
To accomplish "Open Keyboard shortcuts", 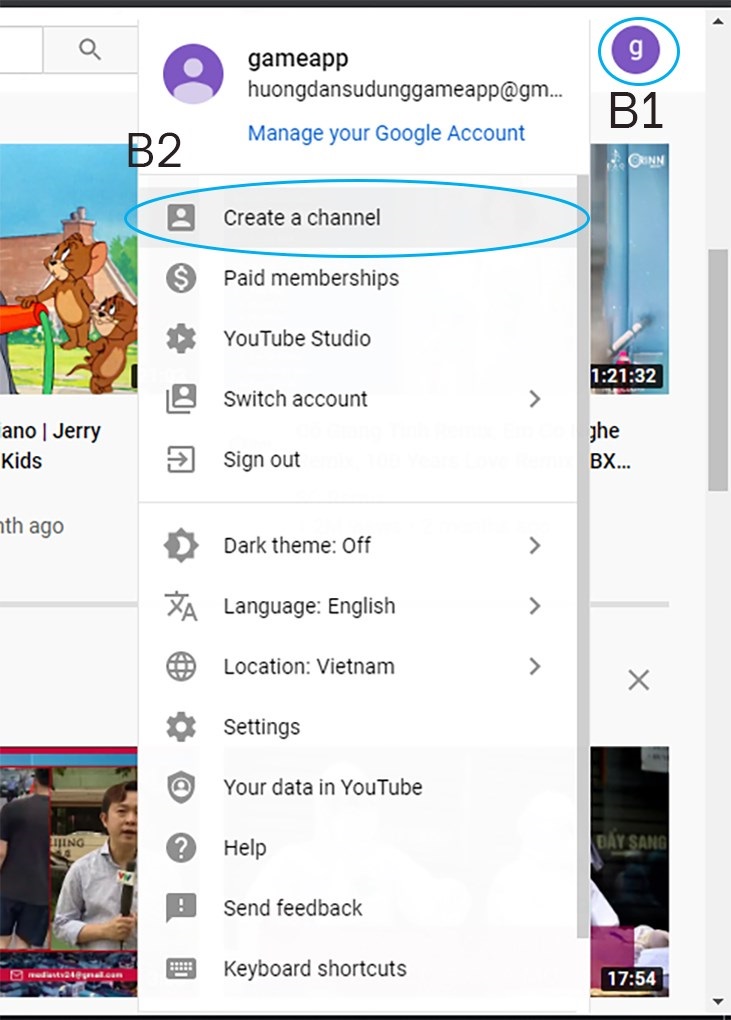I will [358, 969].
